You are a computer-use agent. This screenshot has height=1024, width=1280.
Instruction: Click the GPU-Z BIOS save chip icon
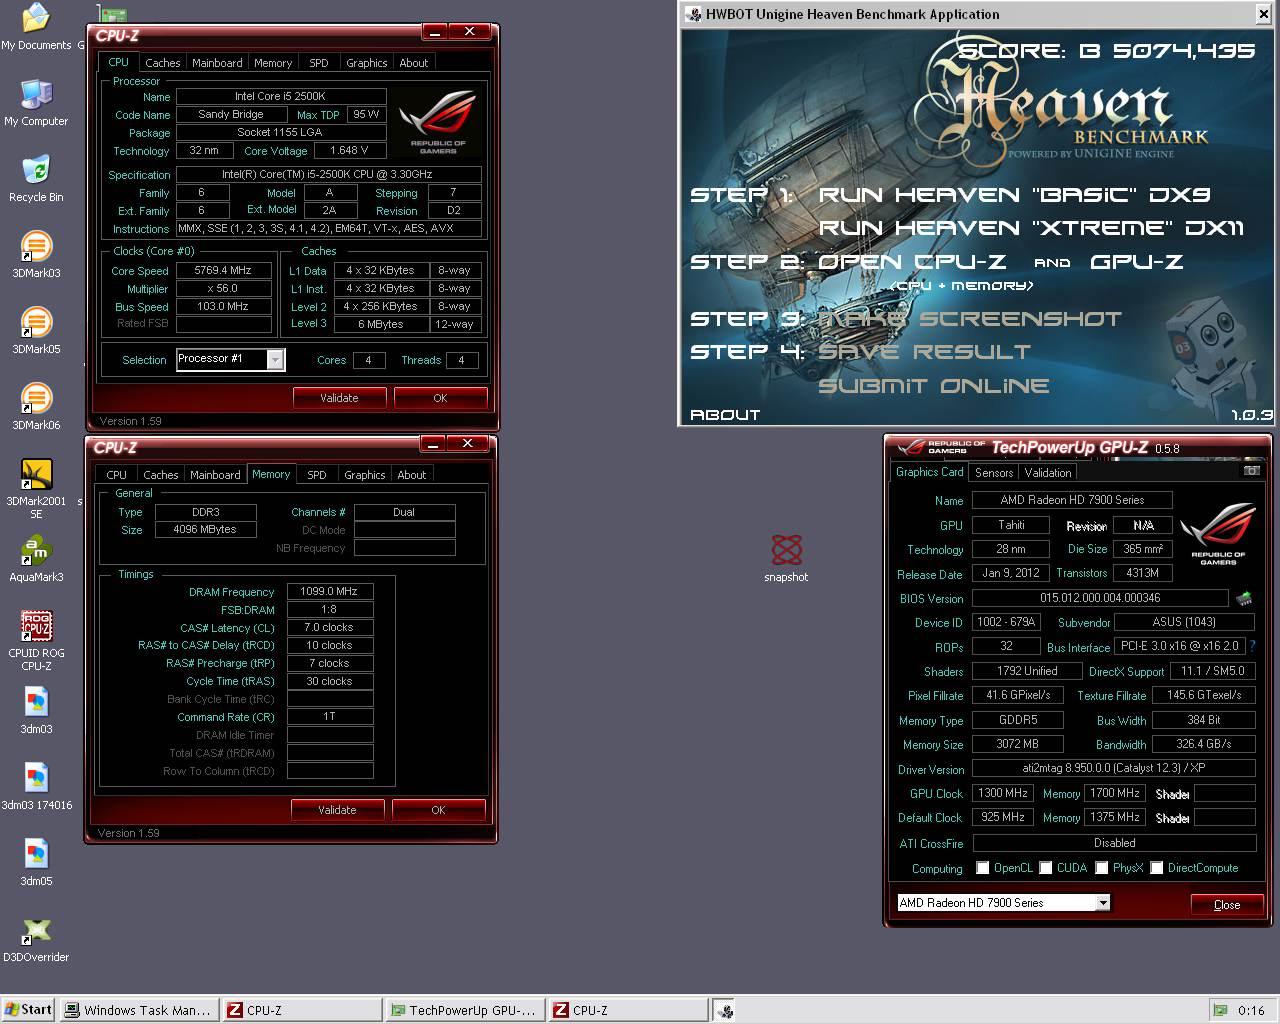coord(1244,598)
